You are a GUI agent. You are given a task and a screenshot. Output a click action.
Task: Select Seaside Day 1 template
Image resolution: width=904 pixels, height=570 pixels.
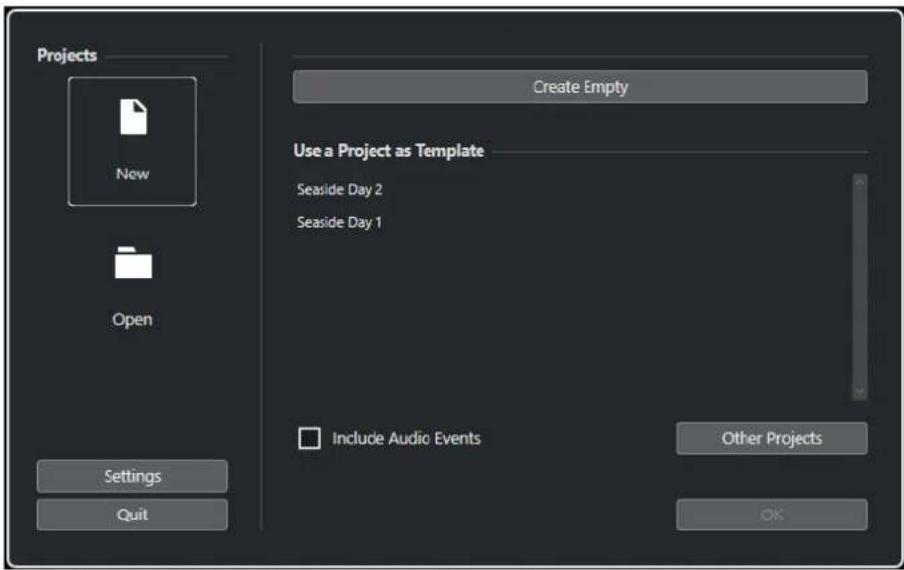pos(339,222)
